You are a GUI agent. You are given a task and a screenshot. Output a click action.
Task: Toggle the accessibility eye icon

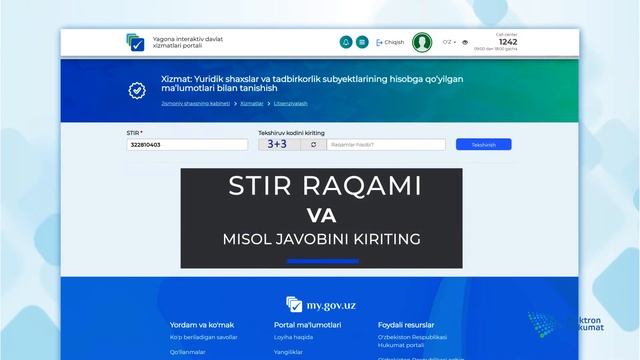coord(465,42)
